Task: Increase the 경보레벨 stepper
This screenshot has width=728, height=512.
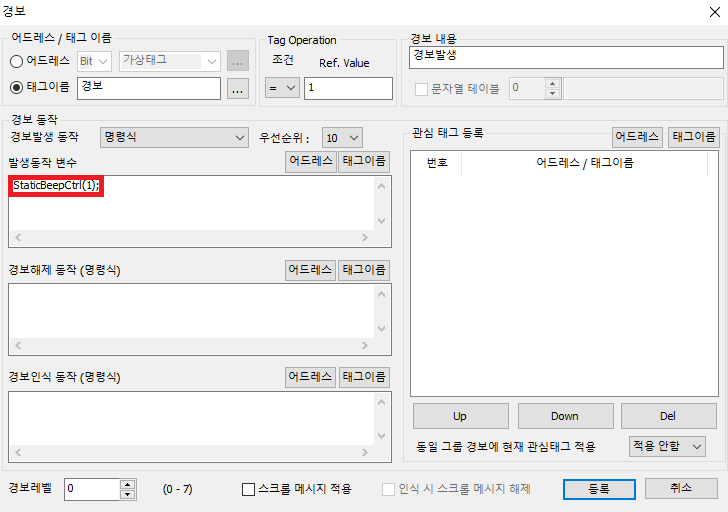Action: (128, 484)
